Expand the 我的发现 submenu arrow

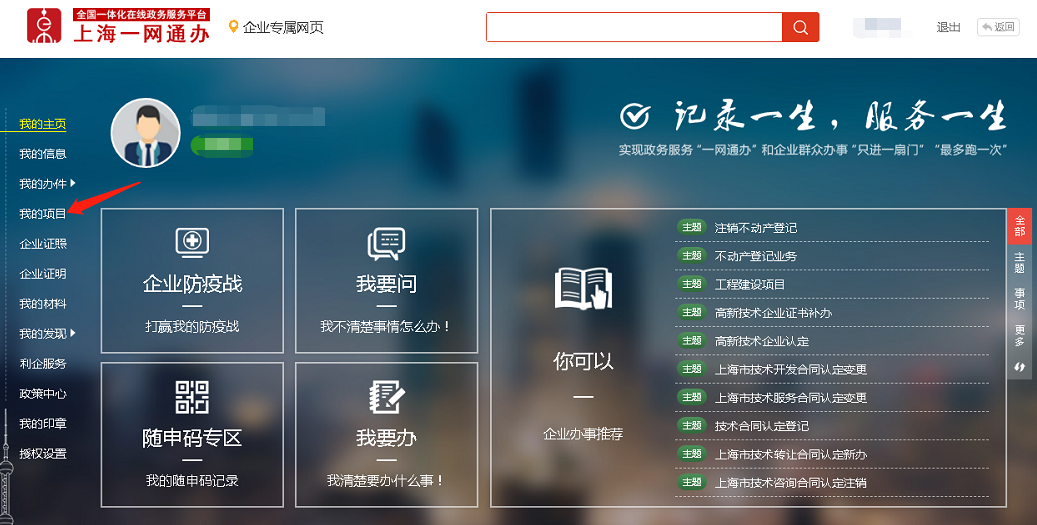[x=73, y=333]
